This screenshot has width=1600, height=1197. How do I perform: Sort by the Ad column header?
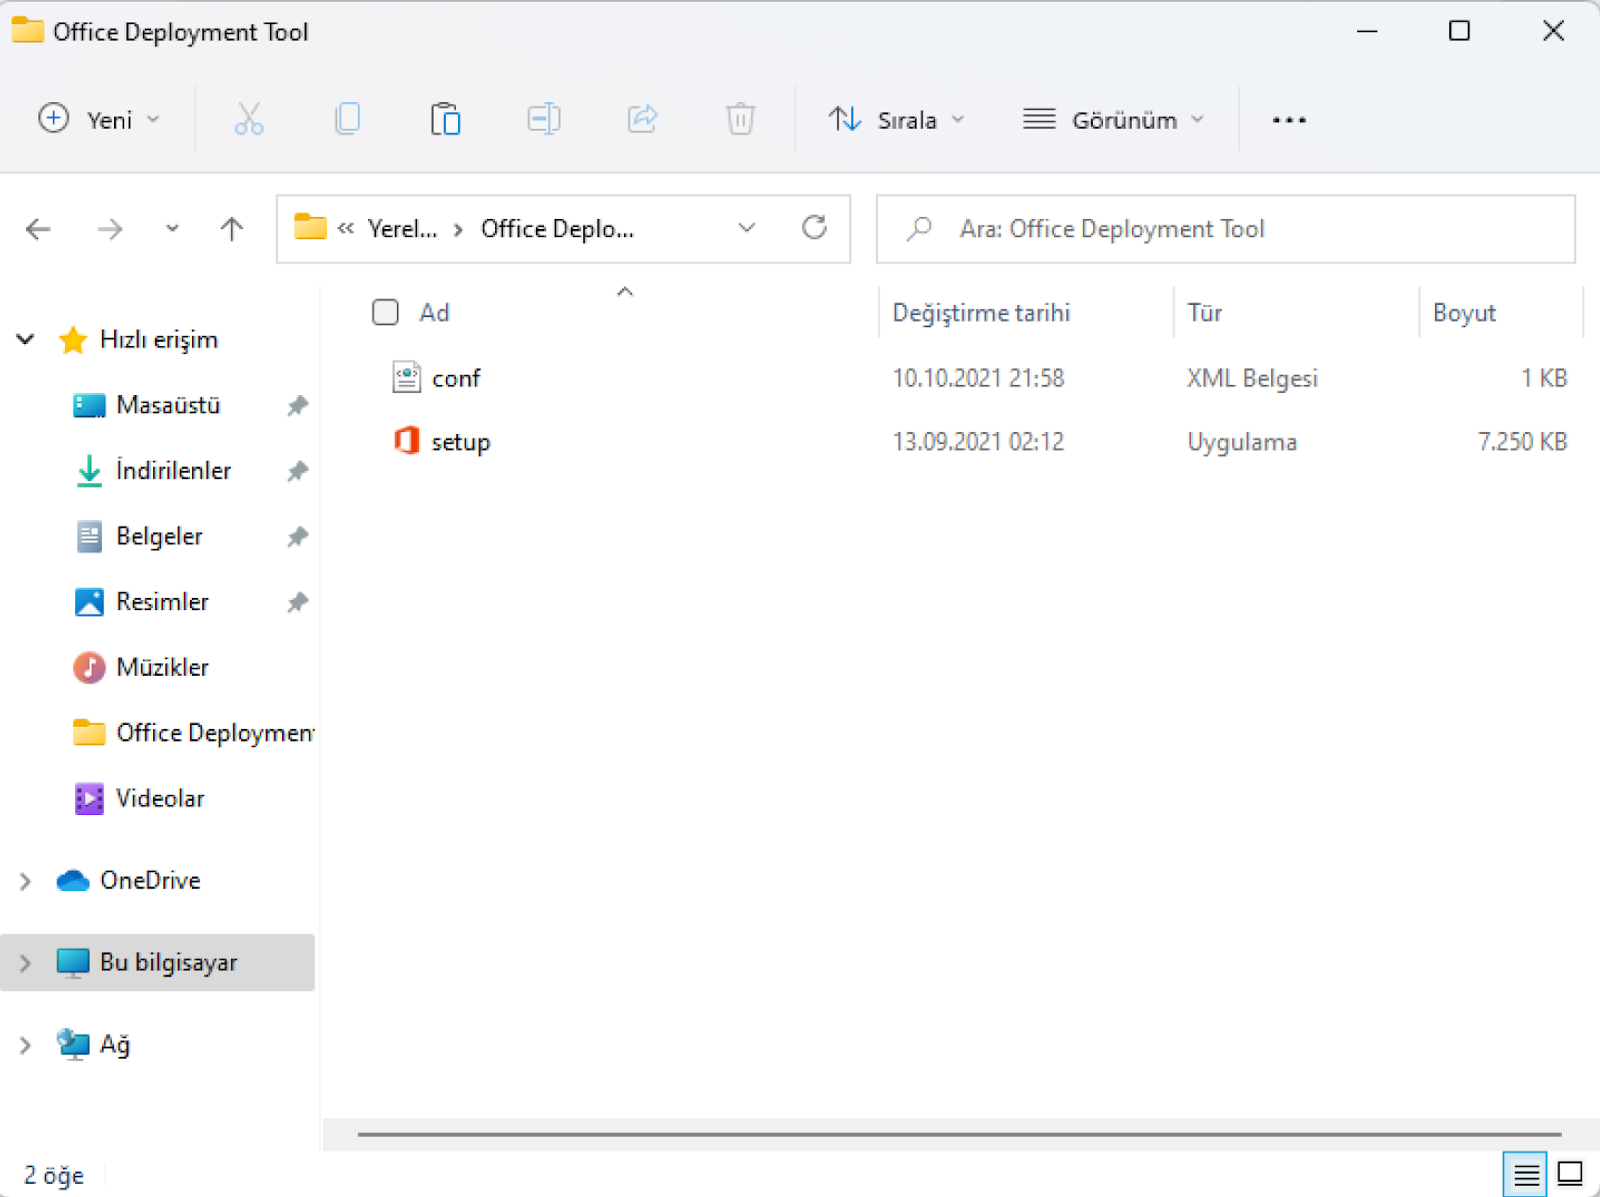(x=434, y=312)
